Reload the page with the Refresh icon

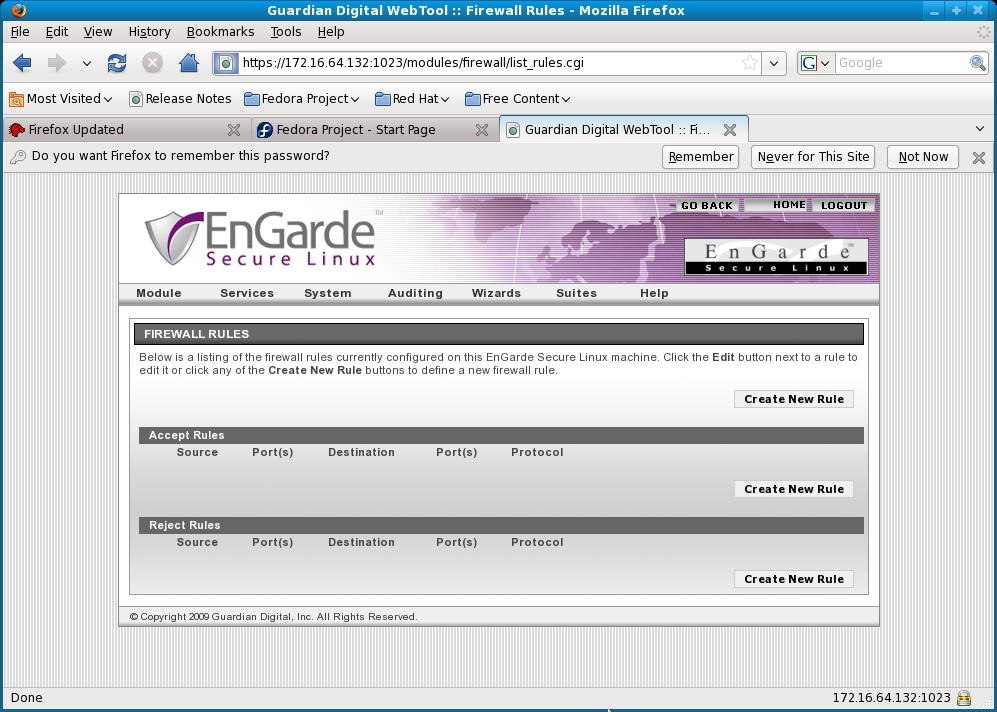point(117,63)
